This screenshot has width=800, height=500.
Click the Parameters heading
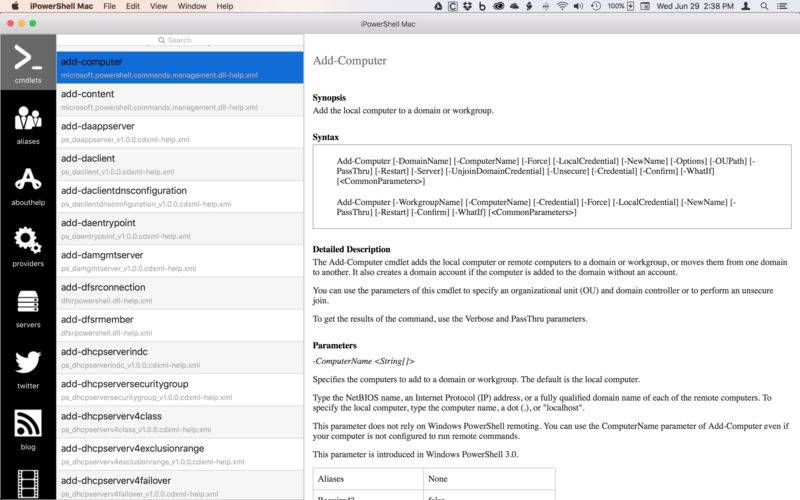pos(334,345)
